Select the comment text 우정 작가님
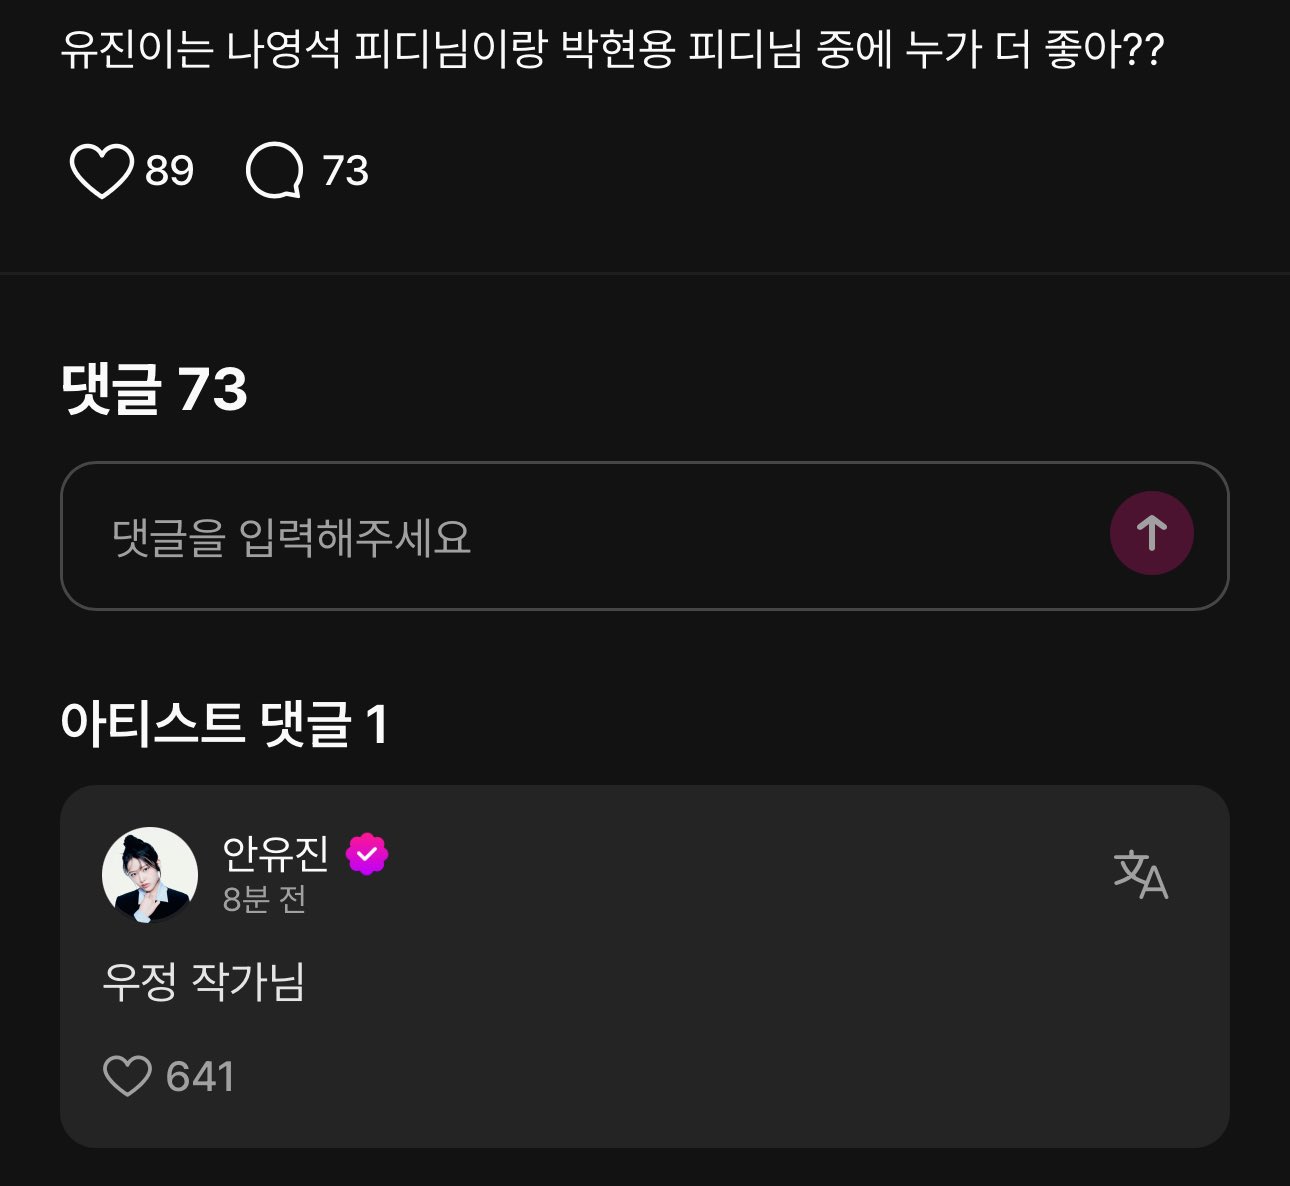 coord(204,981)
